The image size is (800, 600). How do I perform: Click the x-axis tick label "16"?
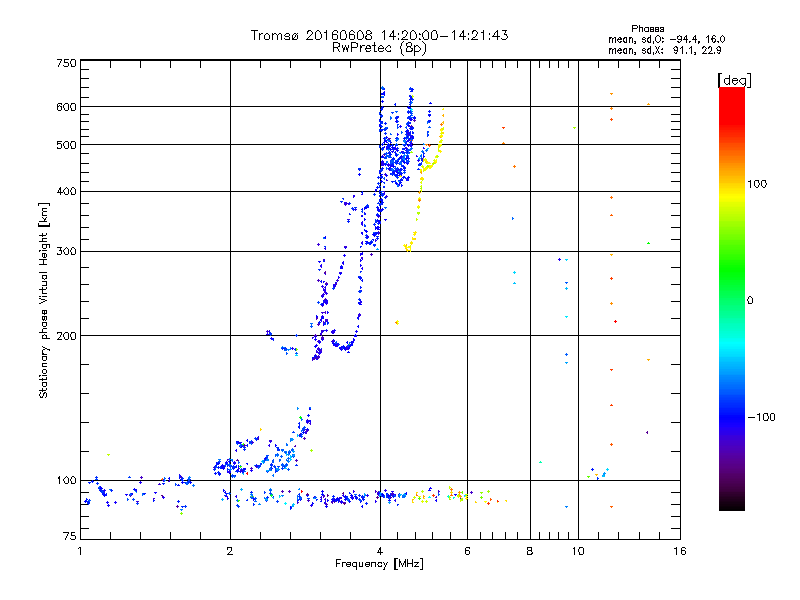click(x=680, y=551)
